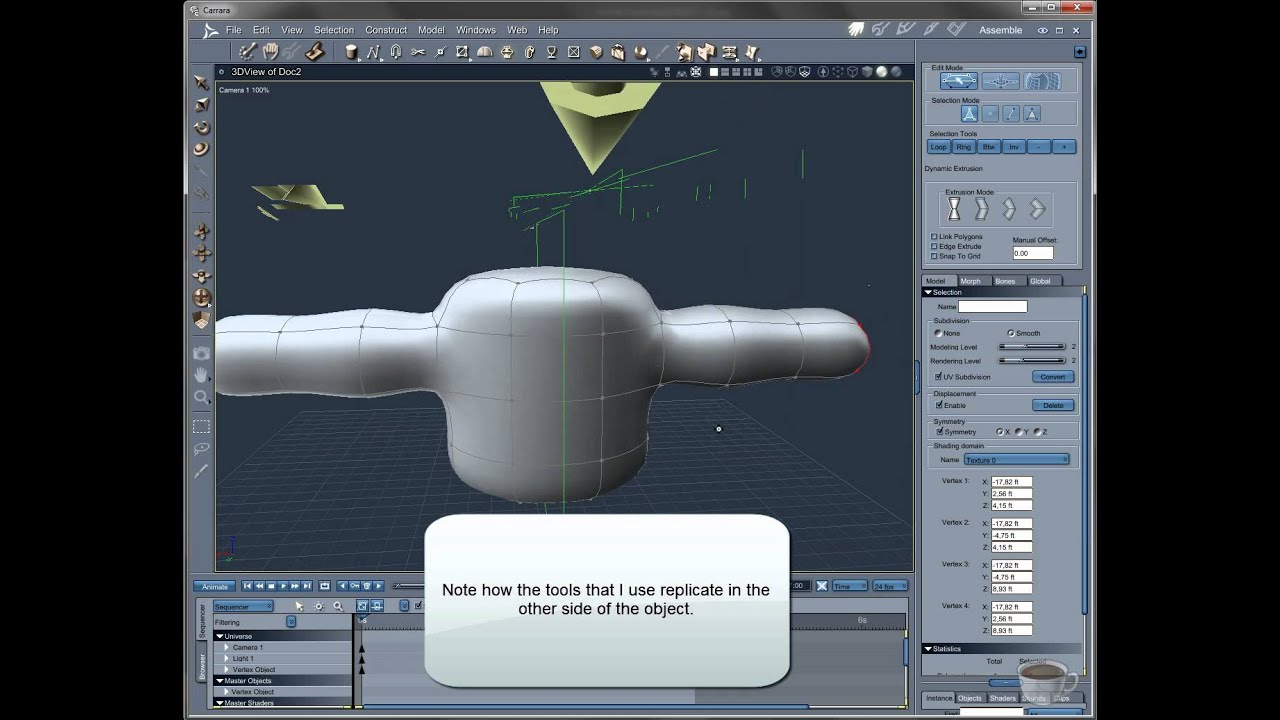Toggle UV Subdivision checkbox
This screenshot has width=1280, height=720.
point(938,377)
